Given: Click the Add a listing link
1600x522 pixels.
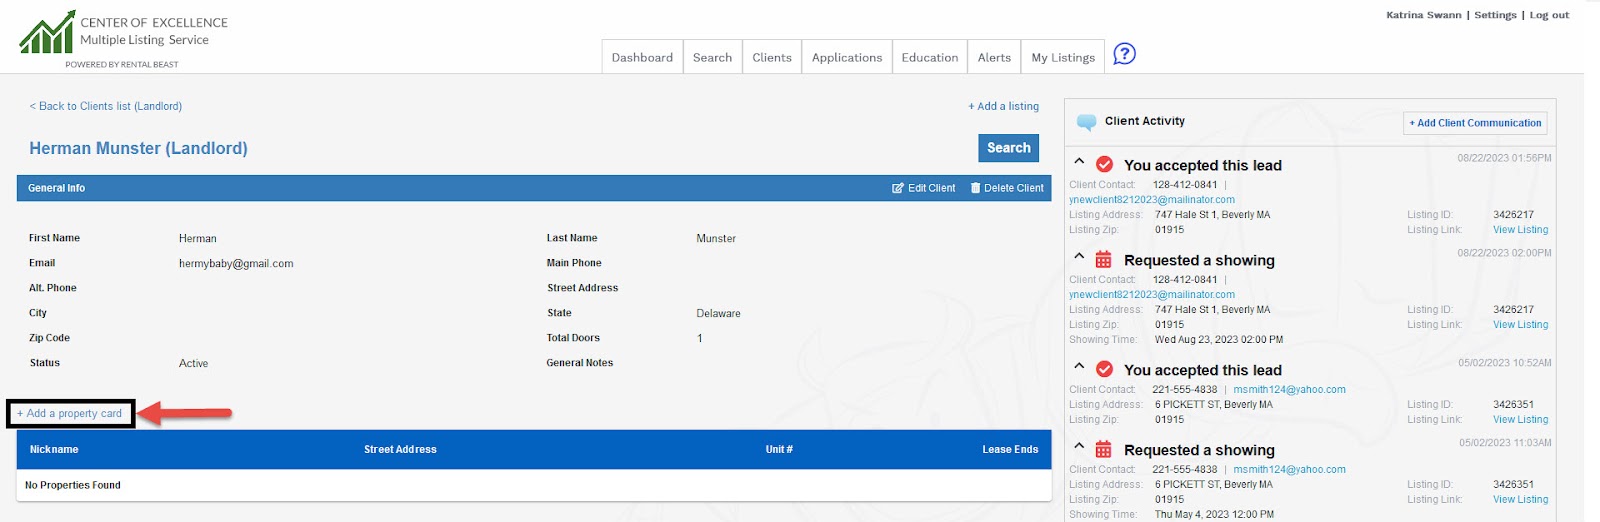Looking at the screenshot, I should point(1003,106).
